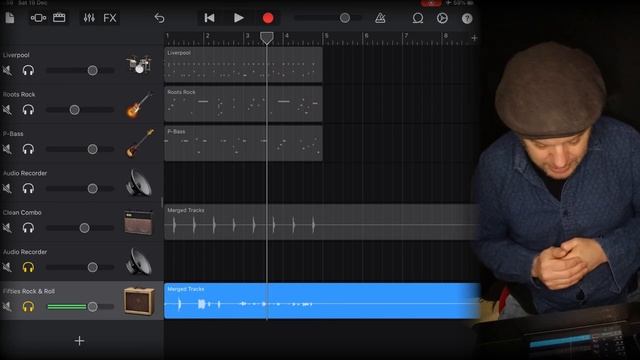Select Audio Recorder speaker icon below P-Bass
The width and height of the screenshot is (640, 360).
click(x=139, y=183)
